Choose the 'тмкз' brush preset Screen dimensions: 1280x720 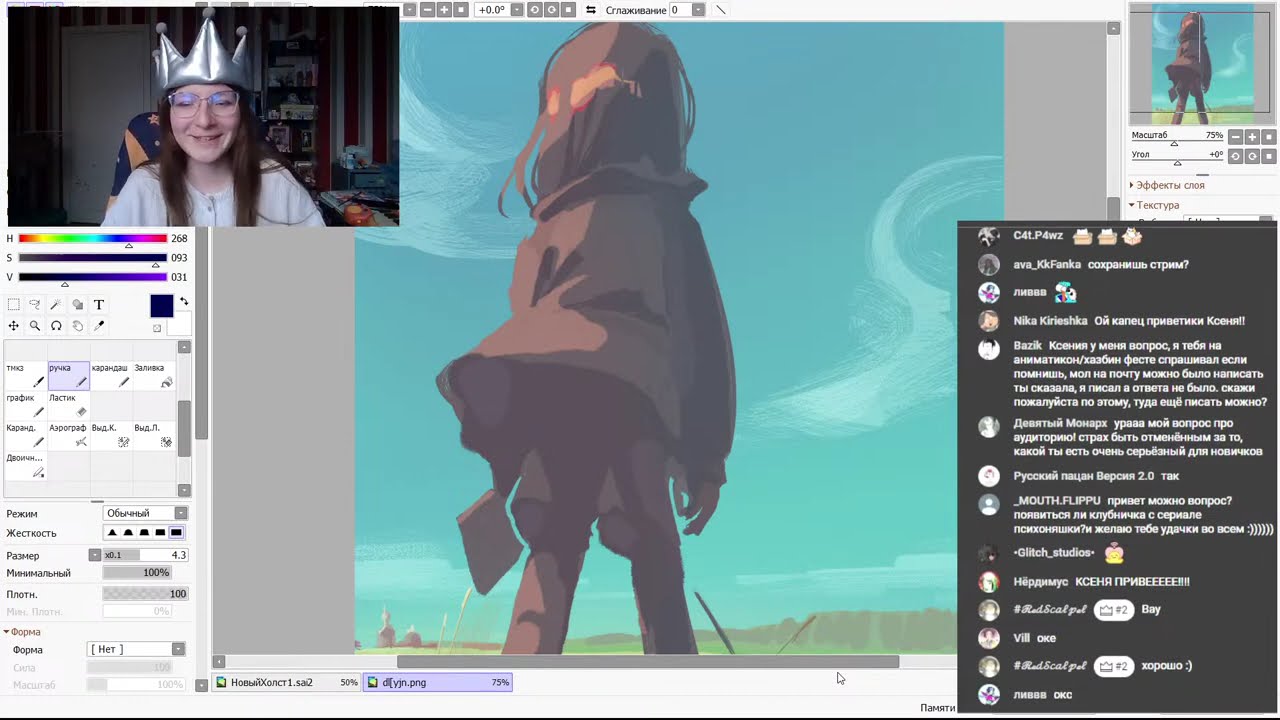pos(25,375)
